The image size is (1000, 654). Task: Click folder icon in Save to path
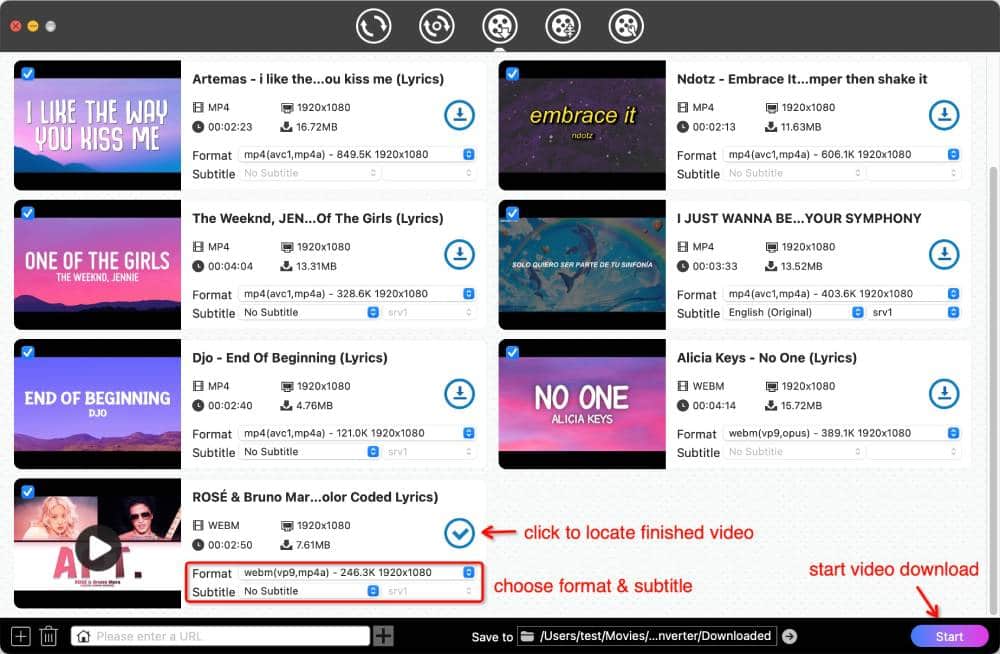pyautogui.click(x=527, y=636)
